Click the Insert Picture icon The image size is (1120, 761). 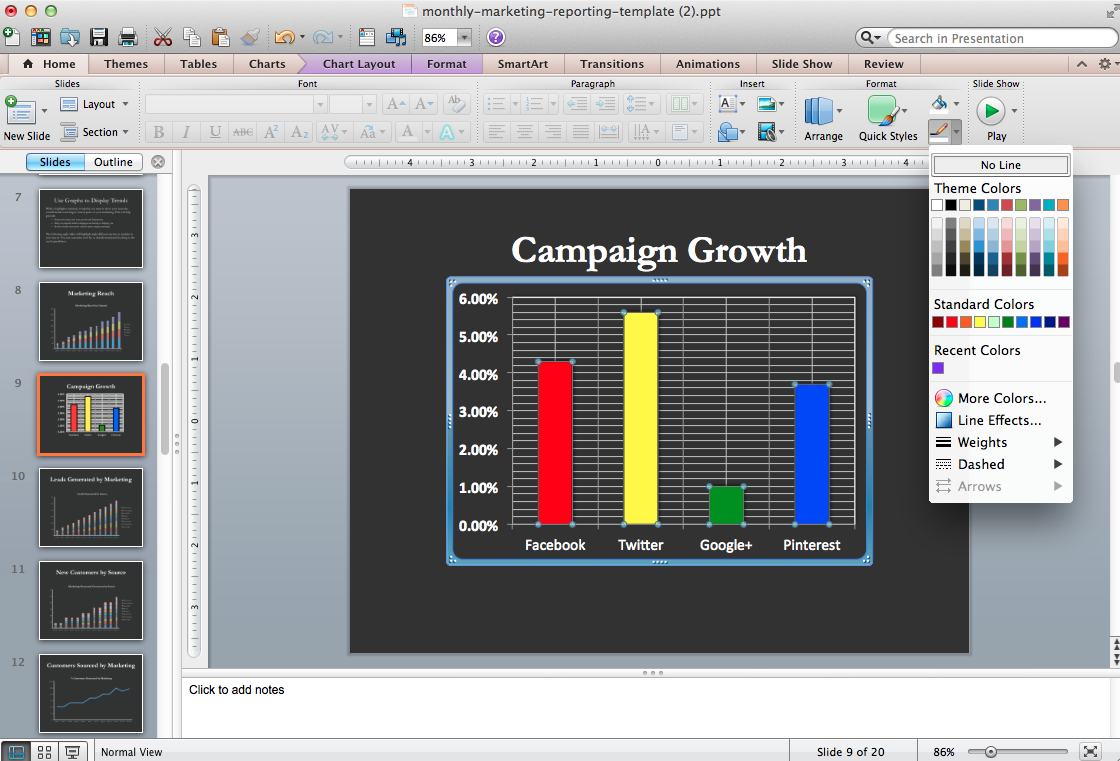point(766,104)
